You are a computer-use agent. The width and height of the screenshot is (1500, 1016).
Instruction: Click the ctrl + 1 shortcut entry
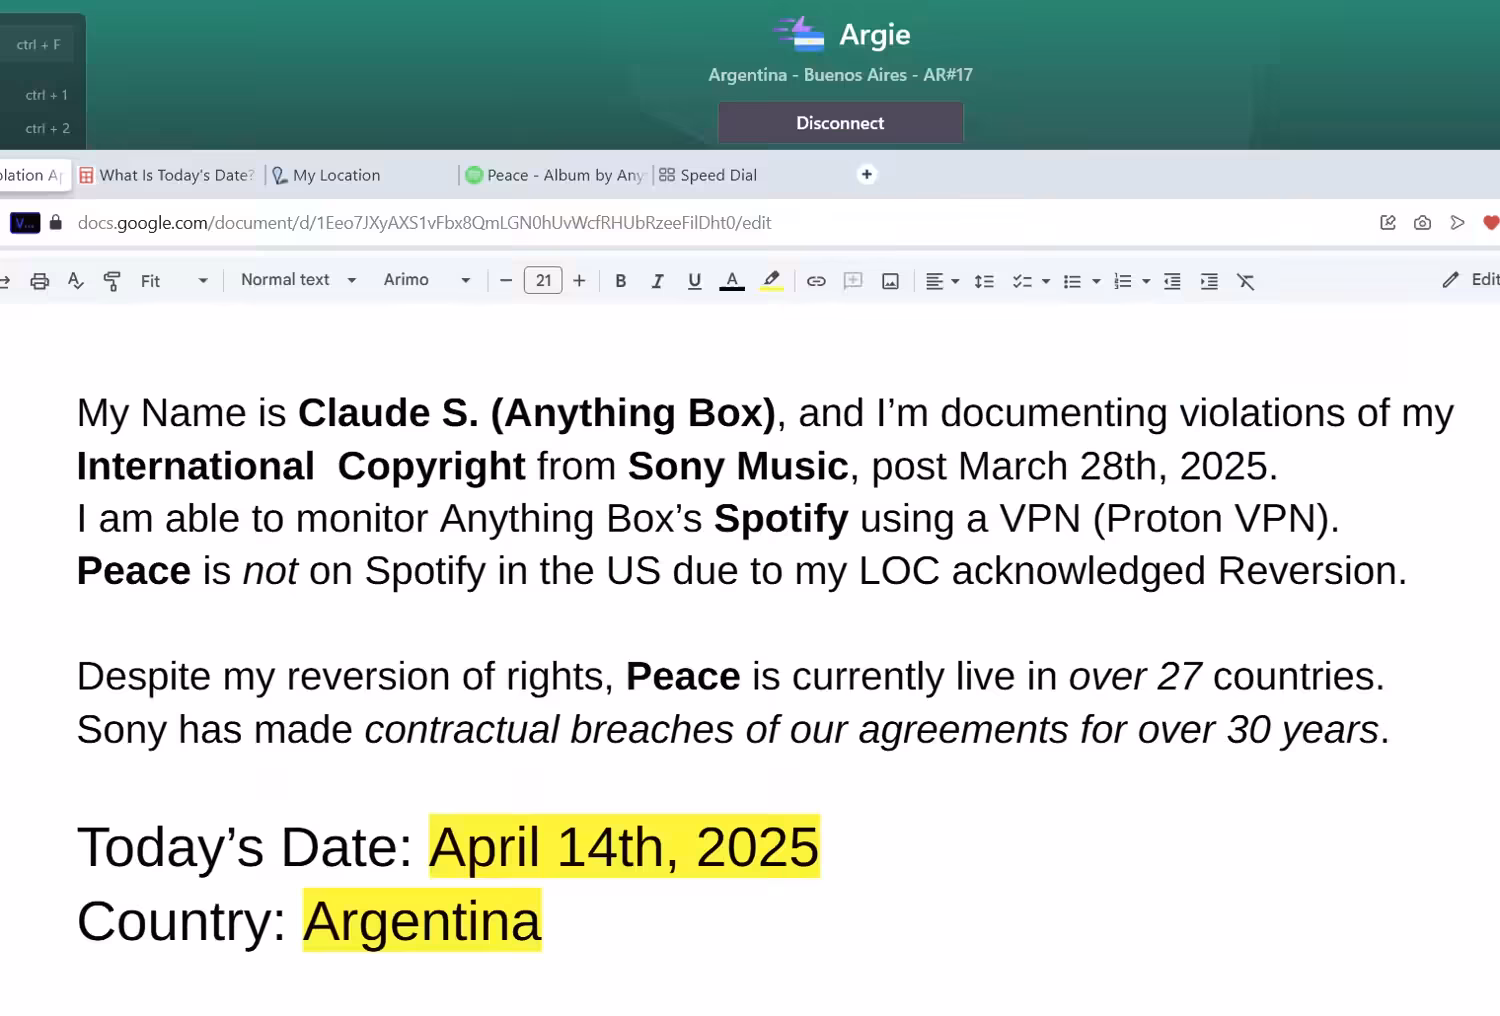[x=47, y=95]
